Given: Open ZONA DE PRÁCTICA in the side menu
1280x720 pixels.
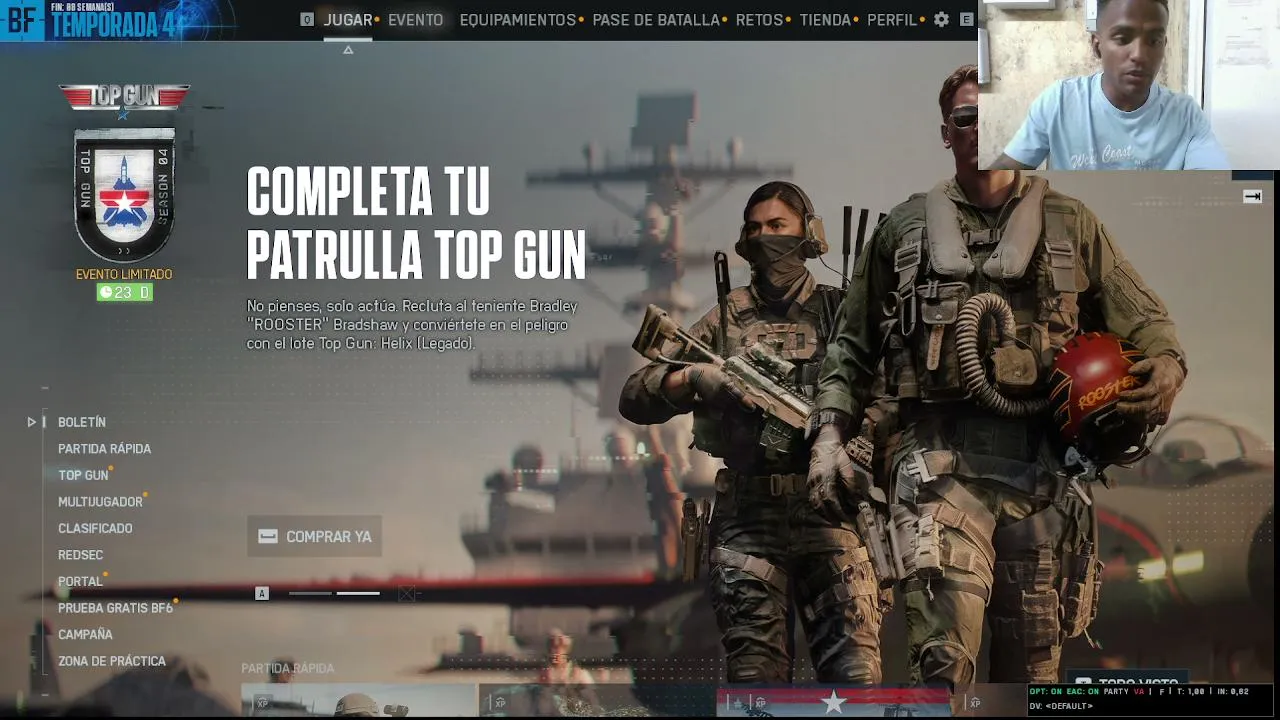Looking at the screenshot, I should [x=112, y=661].
